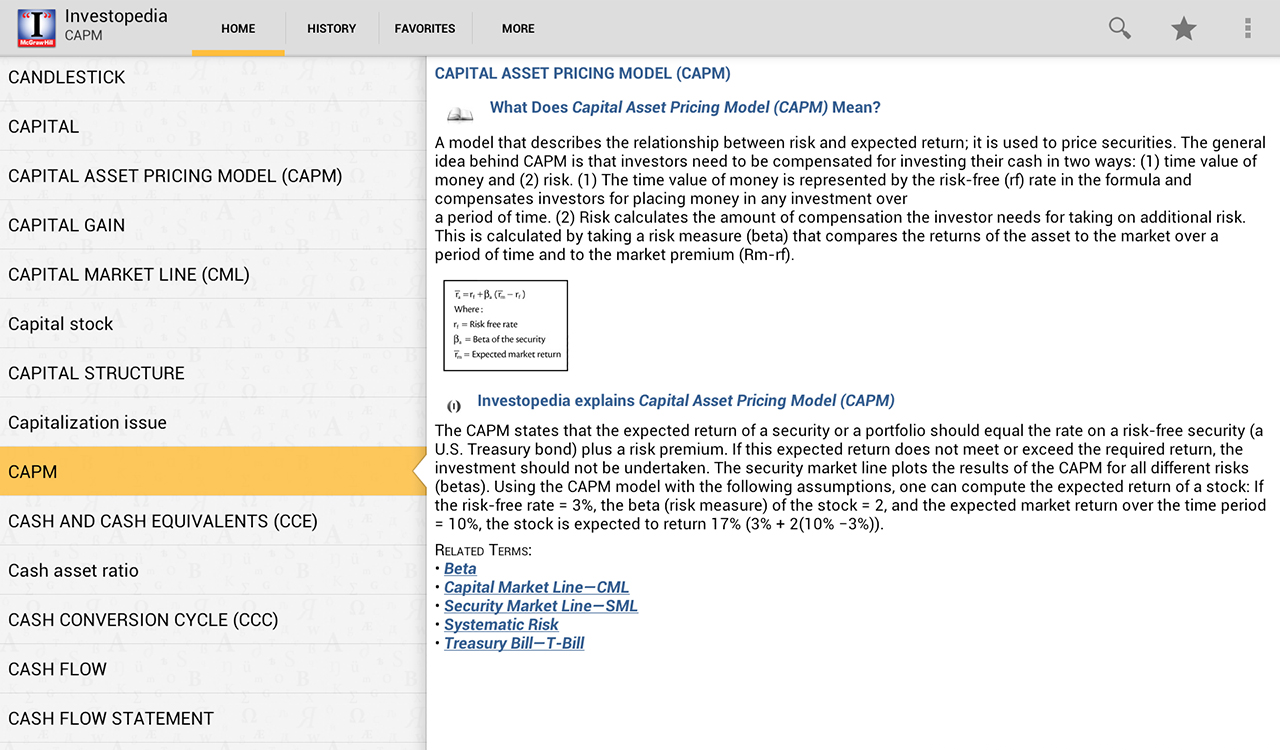Open CASH FLOW STATEMENT list entry

213,718
